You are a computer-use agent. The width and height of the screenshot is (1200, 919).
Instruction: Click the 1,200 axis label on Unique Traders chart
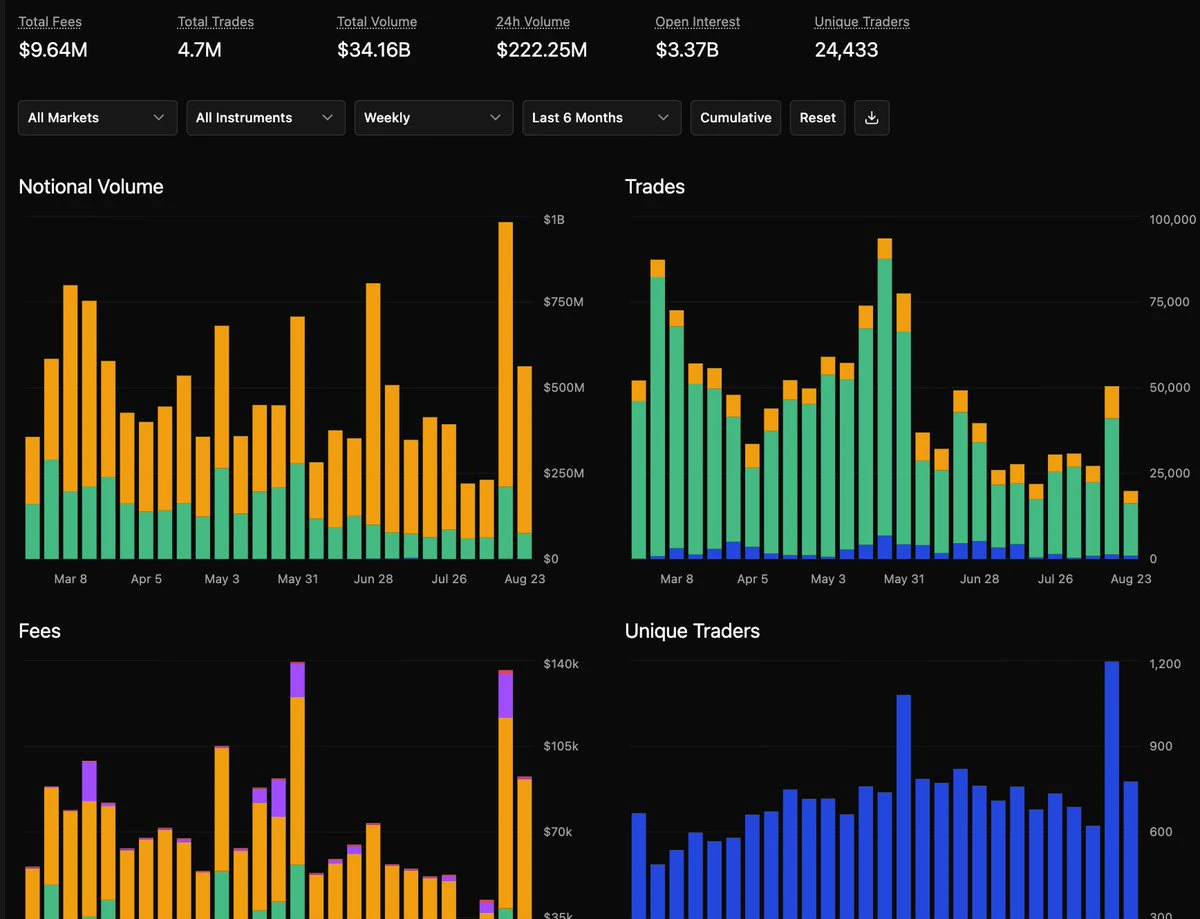(1165, 664)
